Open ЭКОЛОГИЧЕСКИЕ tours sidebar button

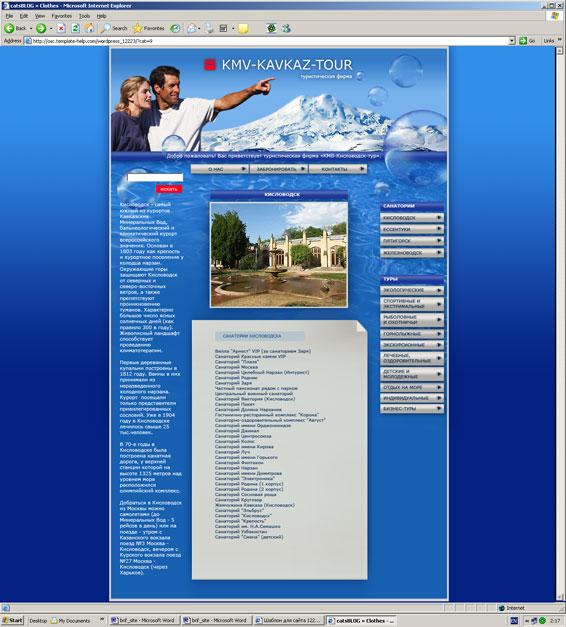pyautogui.click(x=412, y=290)
